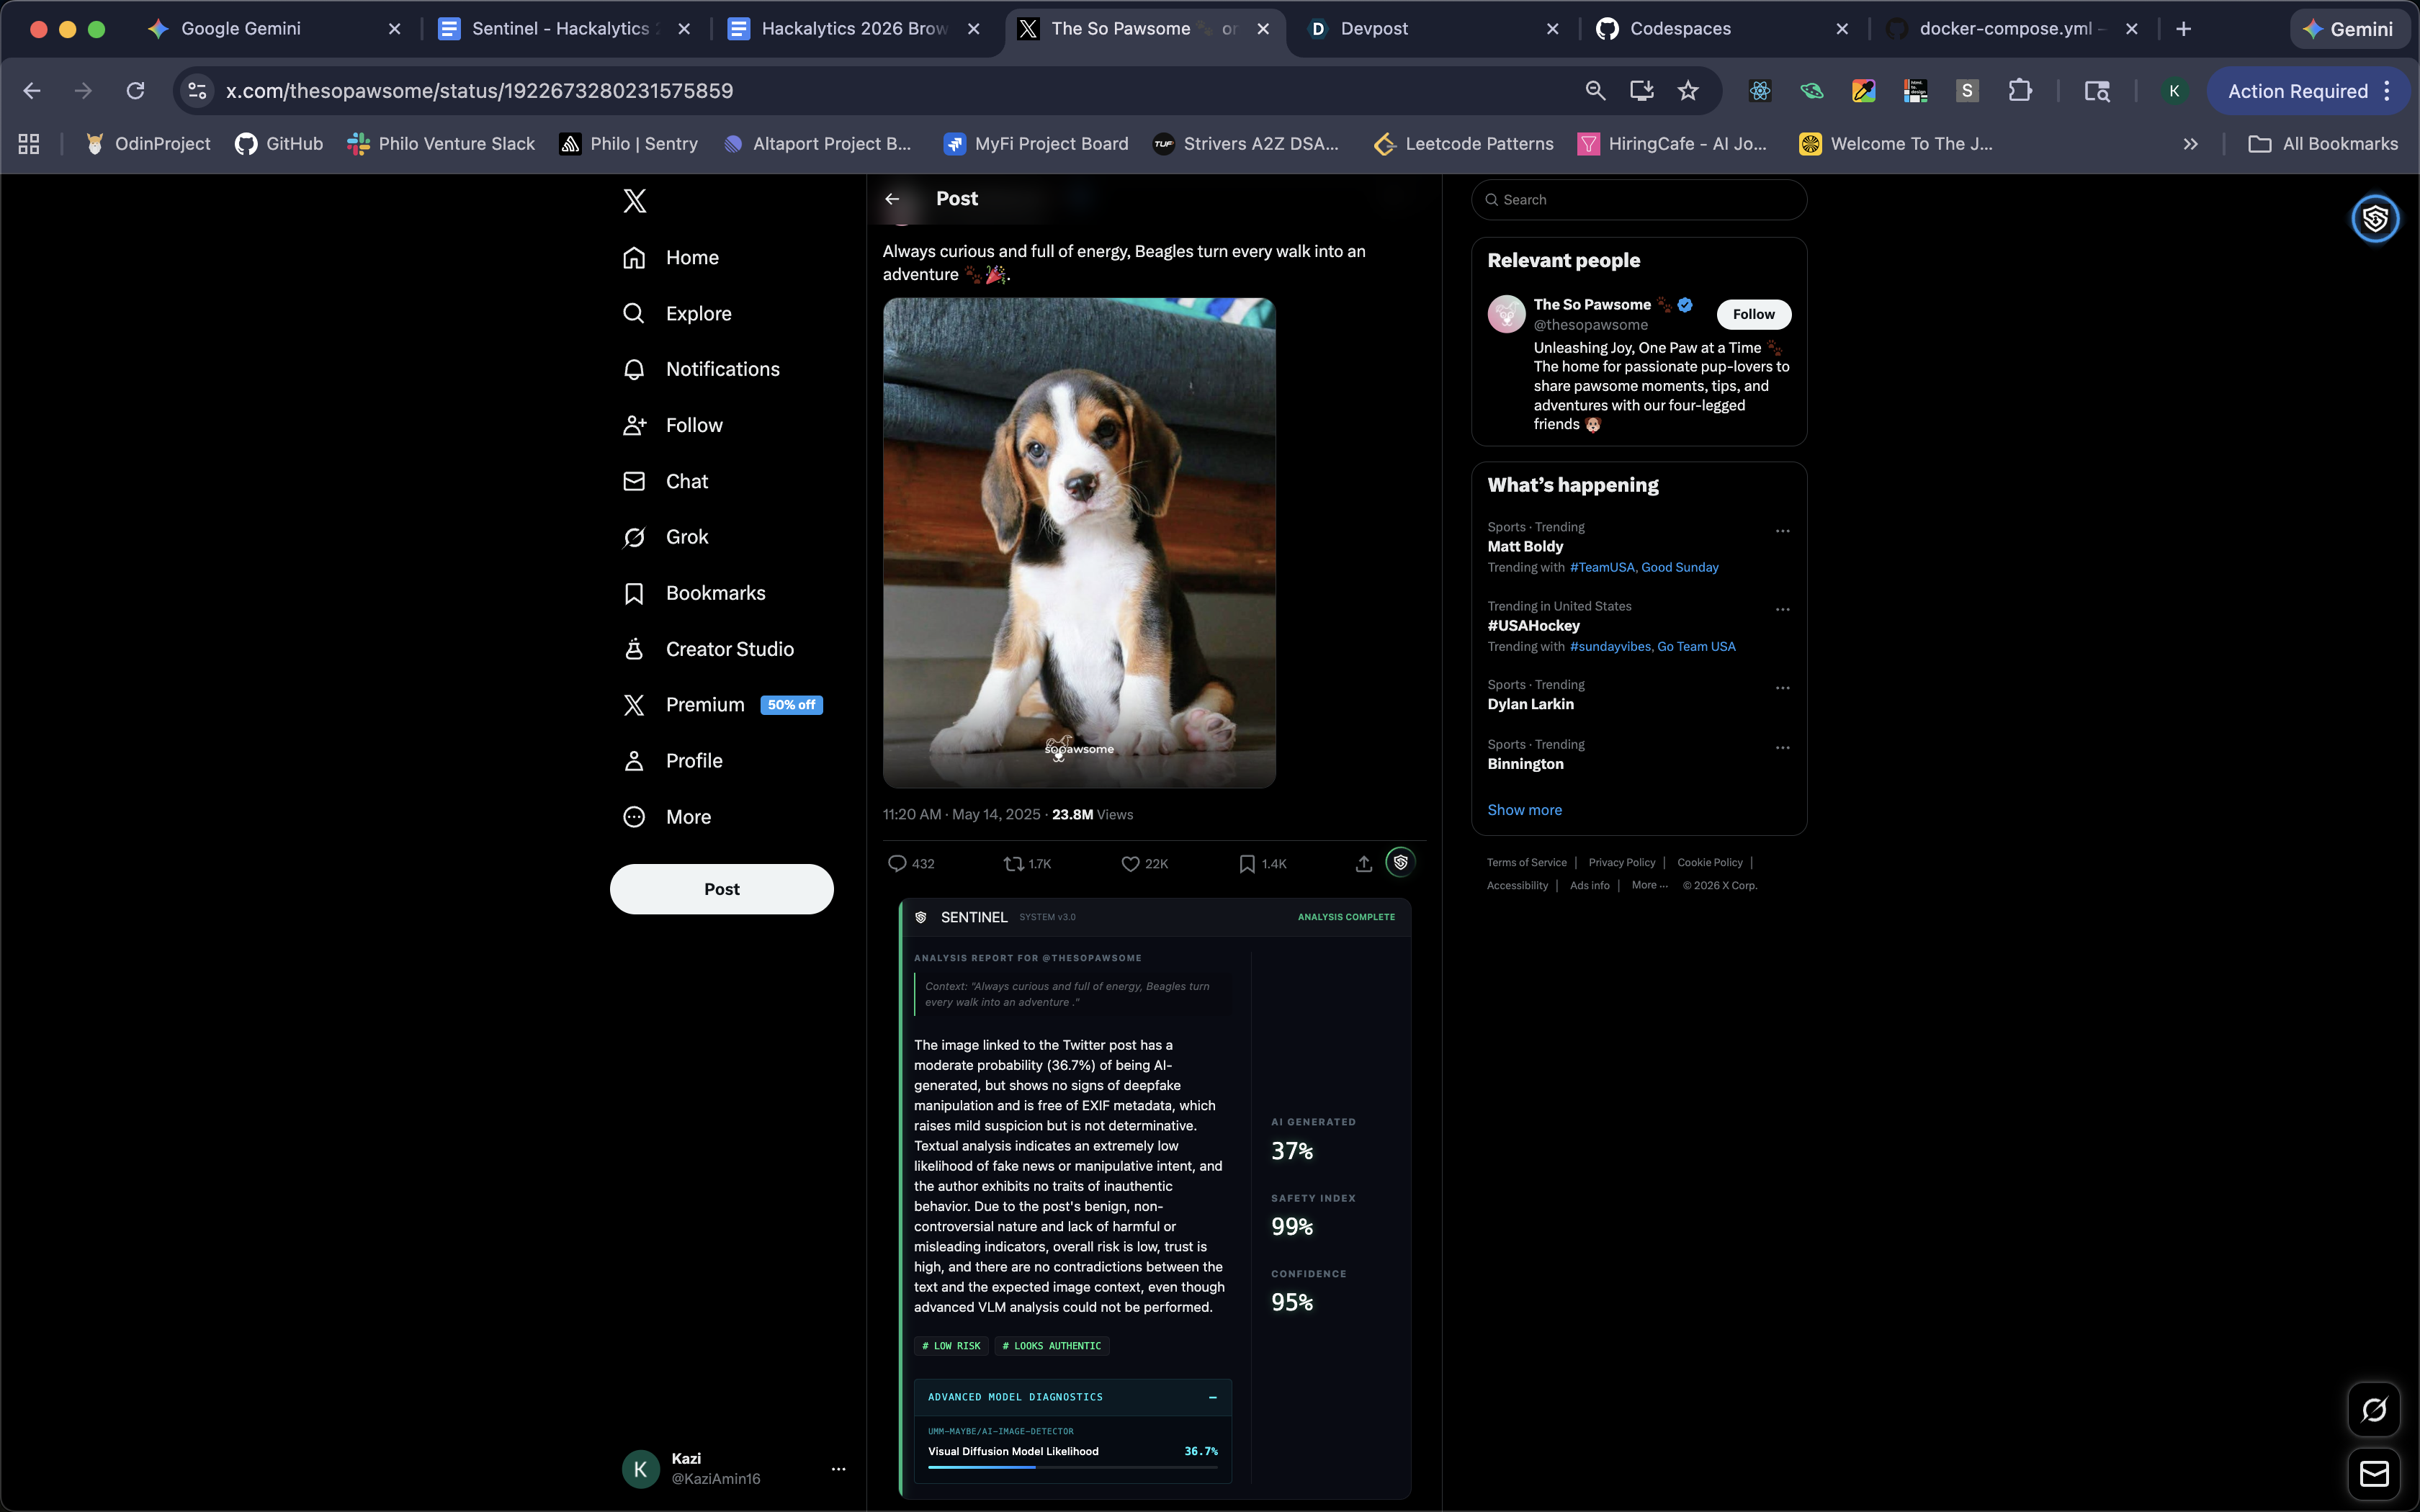
Task: Open Notifications in the left sidebar
Action: (722, 369)
